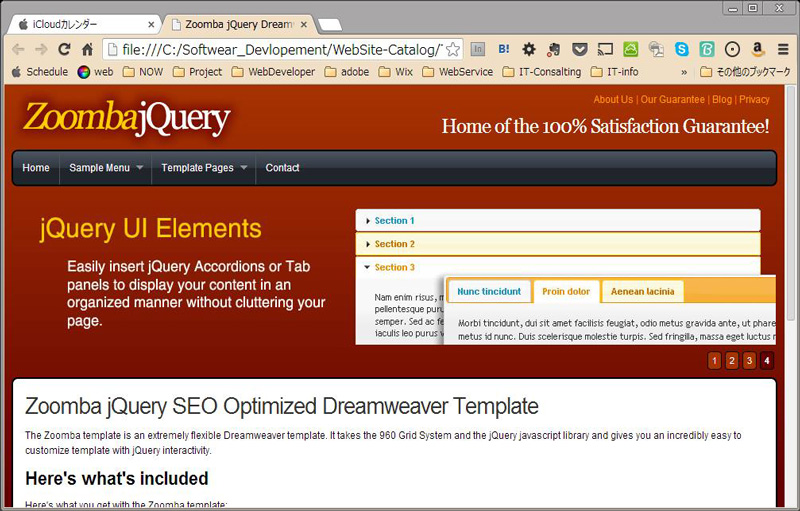Go back with the browser back arrow
800x511 pixels.
(x=18, y=49)
